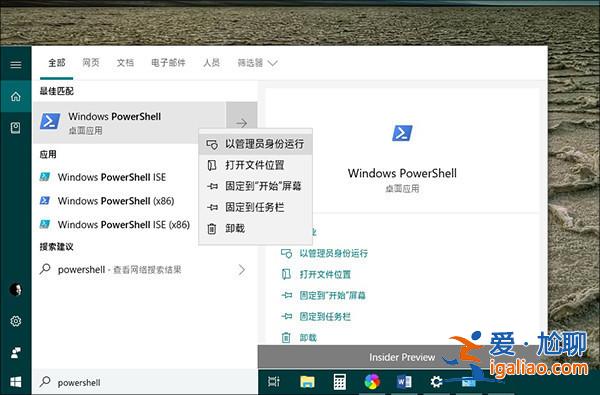Click 以管理员身份运行 link in preview pane

pyautogui.click(x=333, y=253)
